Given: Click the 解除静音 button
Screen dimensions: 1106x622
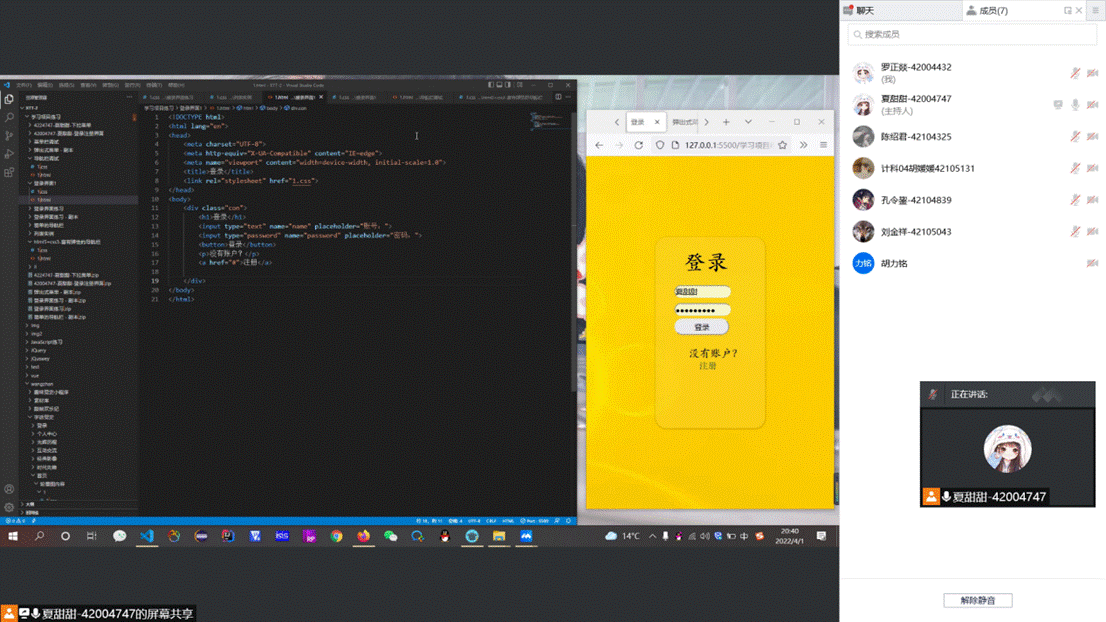Looking at the screenshot, I should [977, 600].
